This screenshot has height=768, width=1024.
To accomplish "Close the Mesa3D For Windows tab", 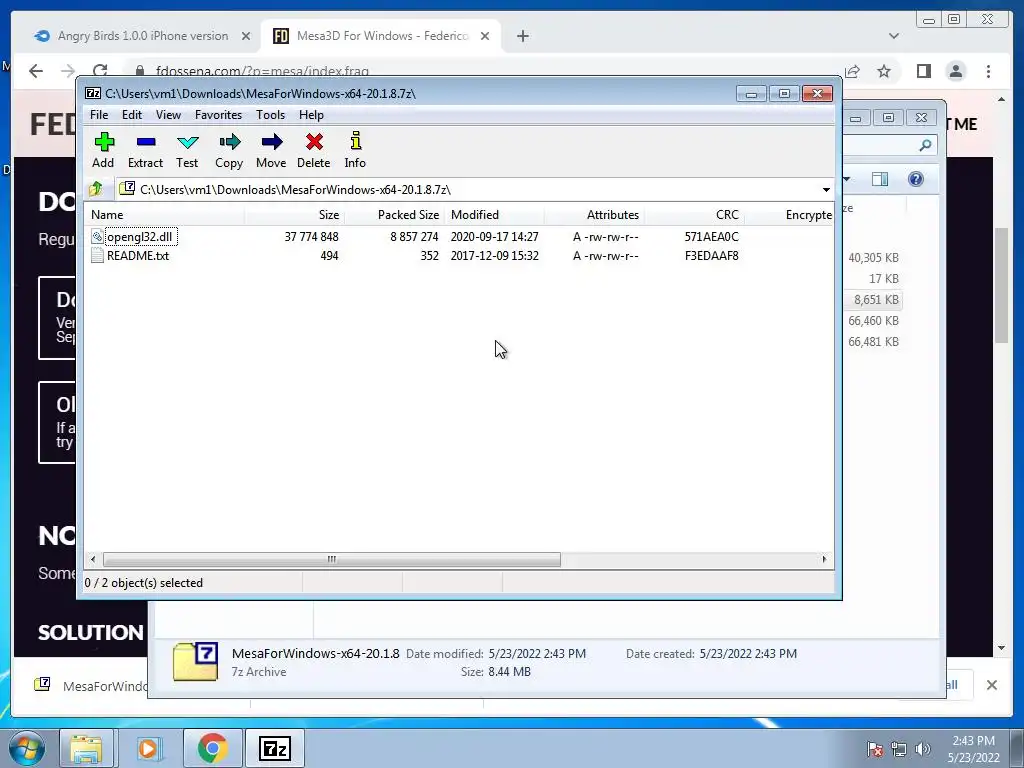I will [x=485, y=36].
